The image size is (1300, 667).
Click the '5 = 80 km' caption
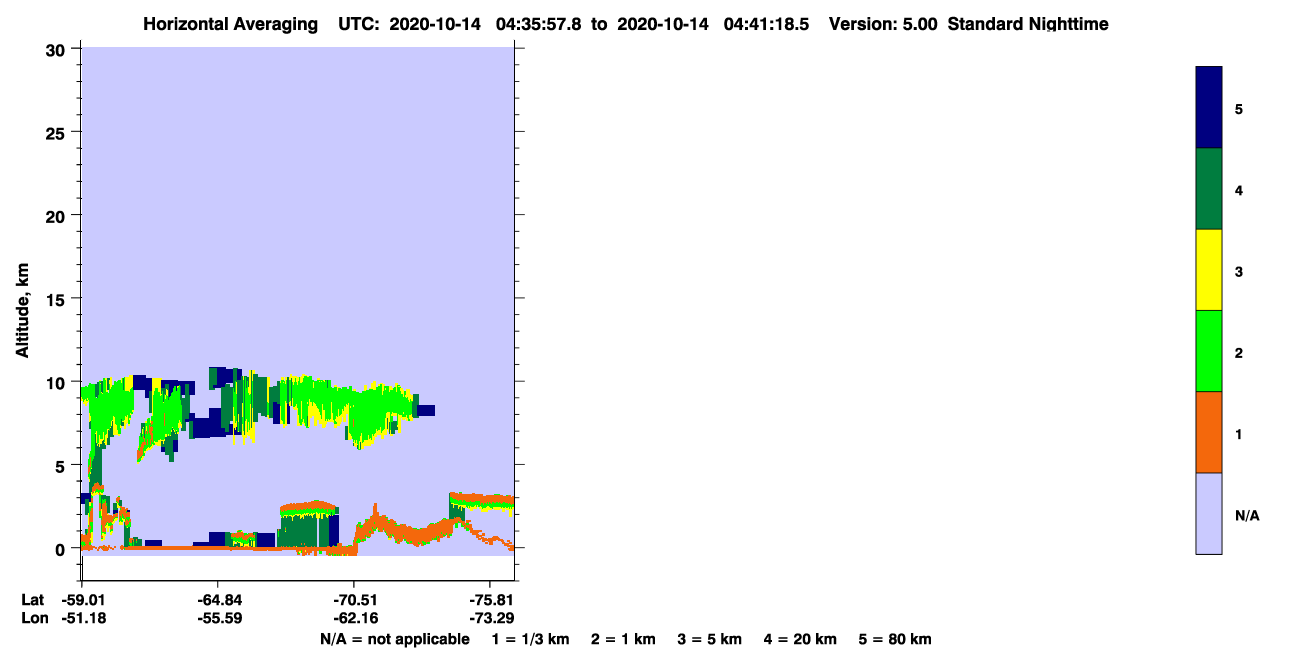click(x=895, y=639)
